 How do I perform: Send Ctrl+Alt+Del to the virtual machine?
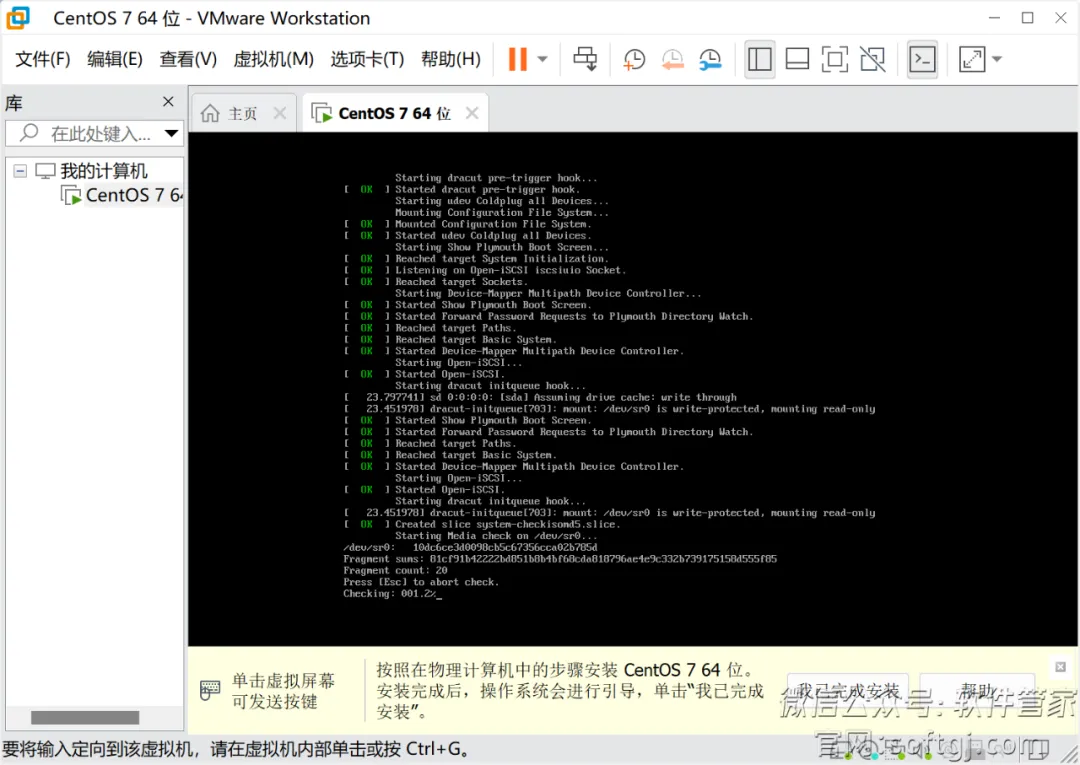[585, 59]
